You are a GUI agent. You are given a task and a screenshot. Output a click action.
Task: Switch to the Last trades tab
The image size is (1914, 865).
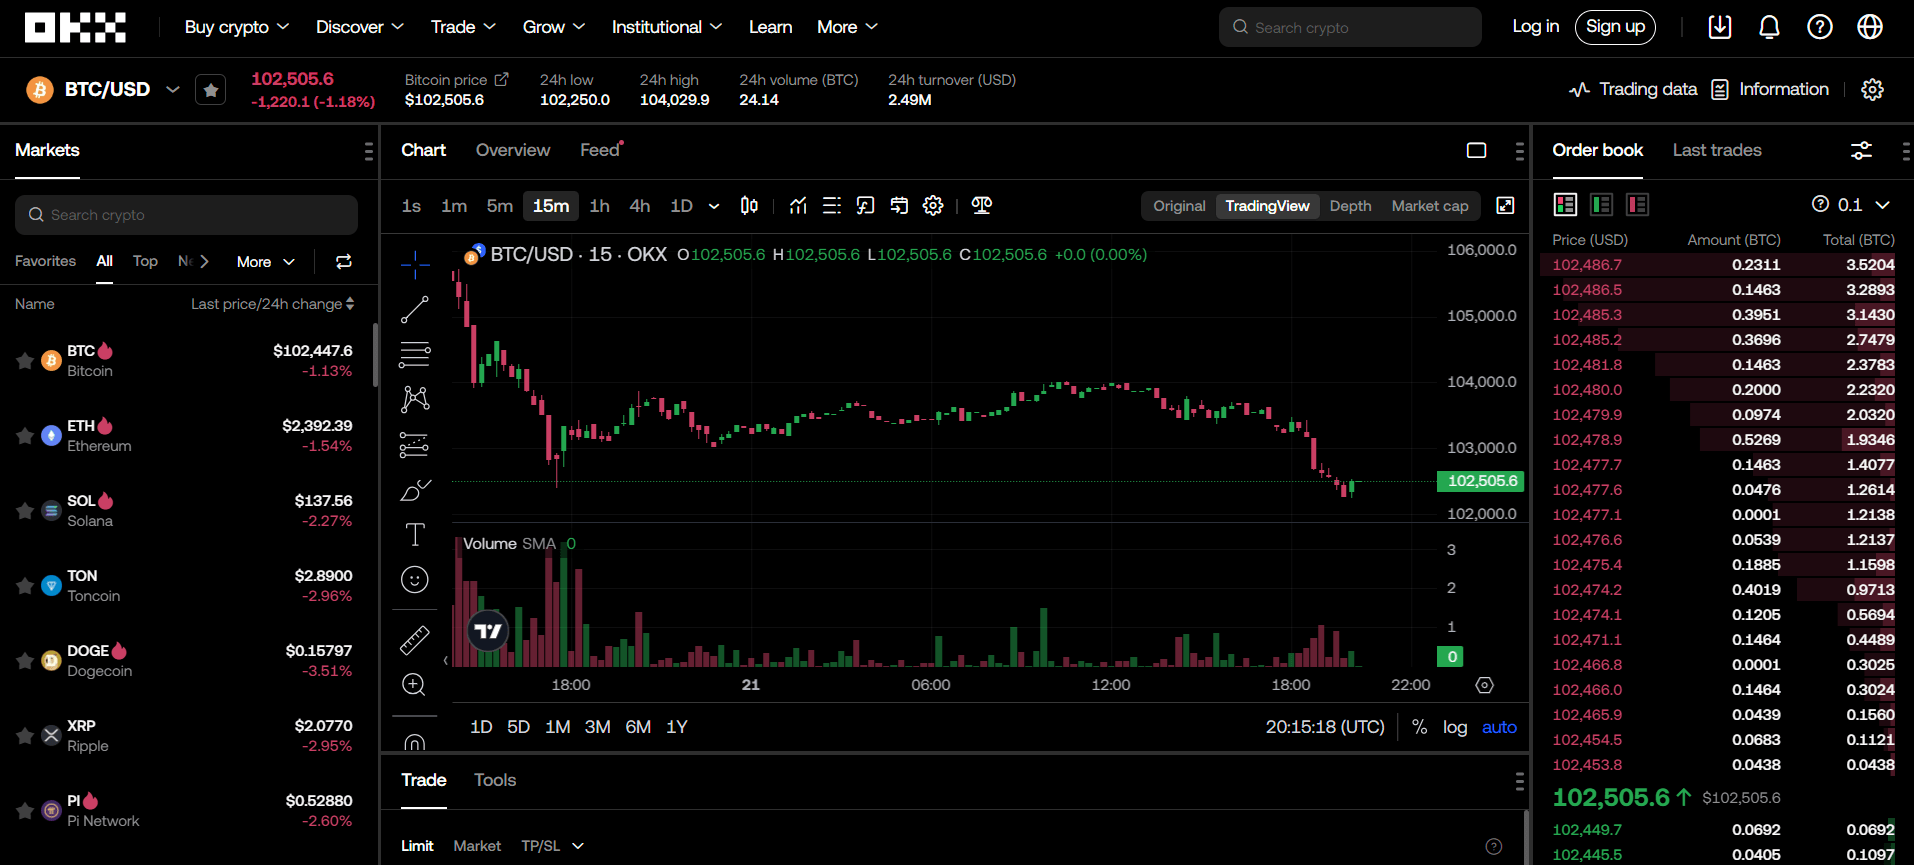(1717, 150)
